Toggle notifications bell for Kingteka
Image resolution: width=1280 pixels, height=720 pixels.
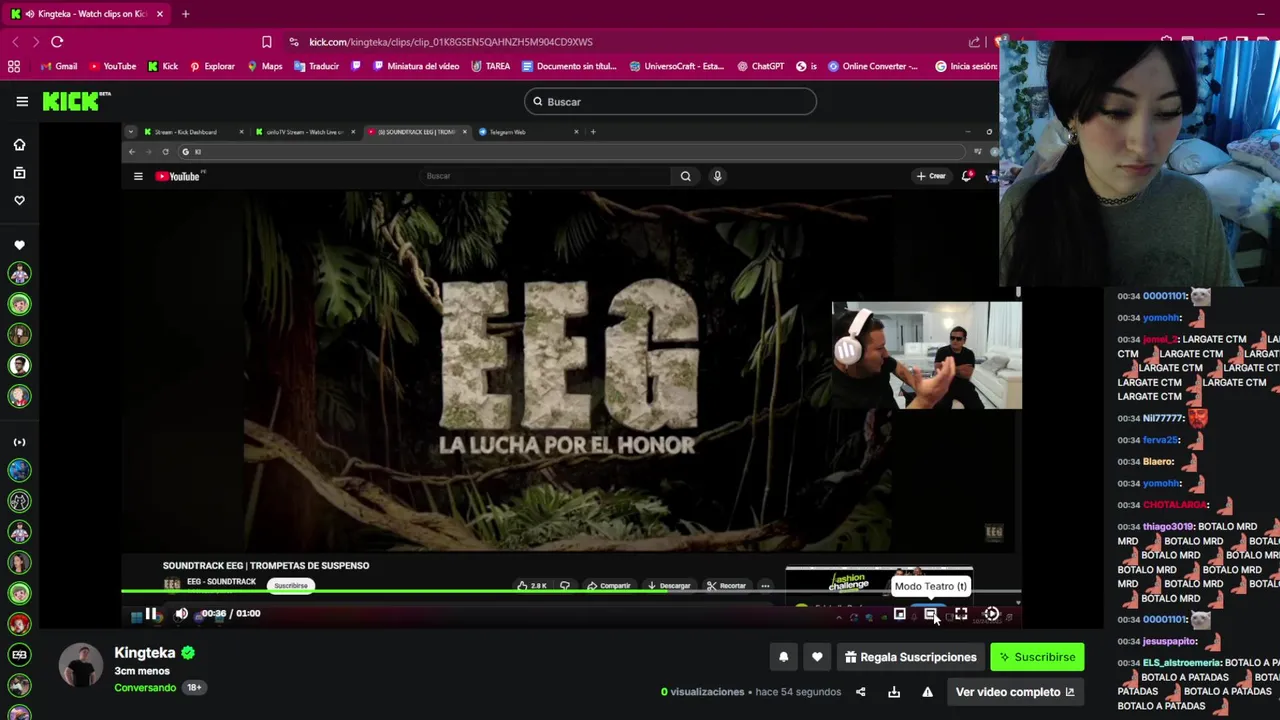[783, 657]
